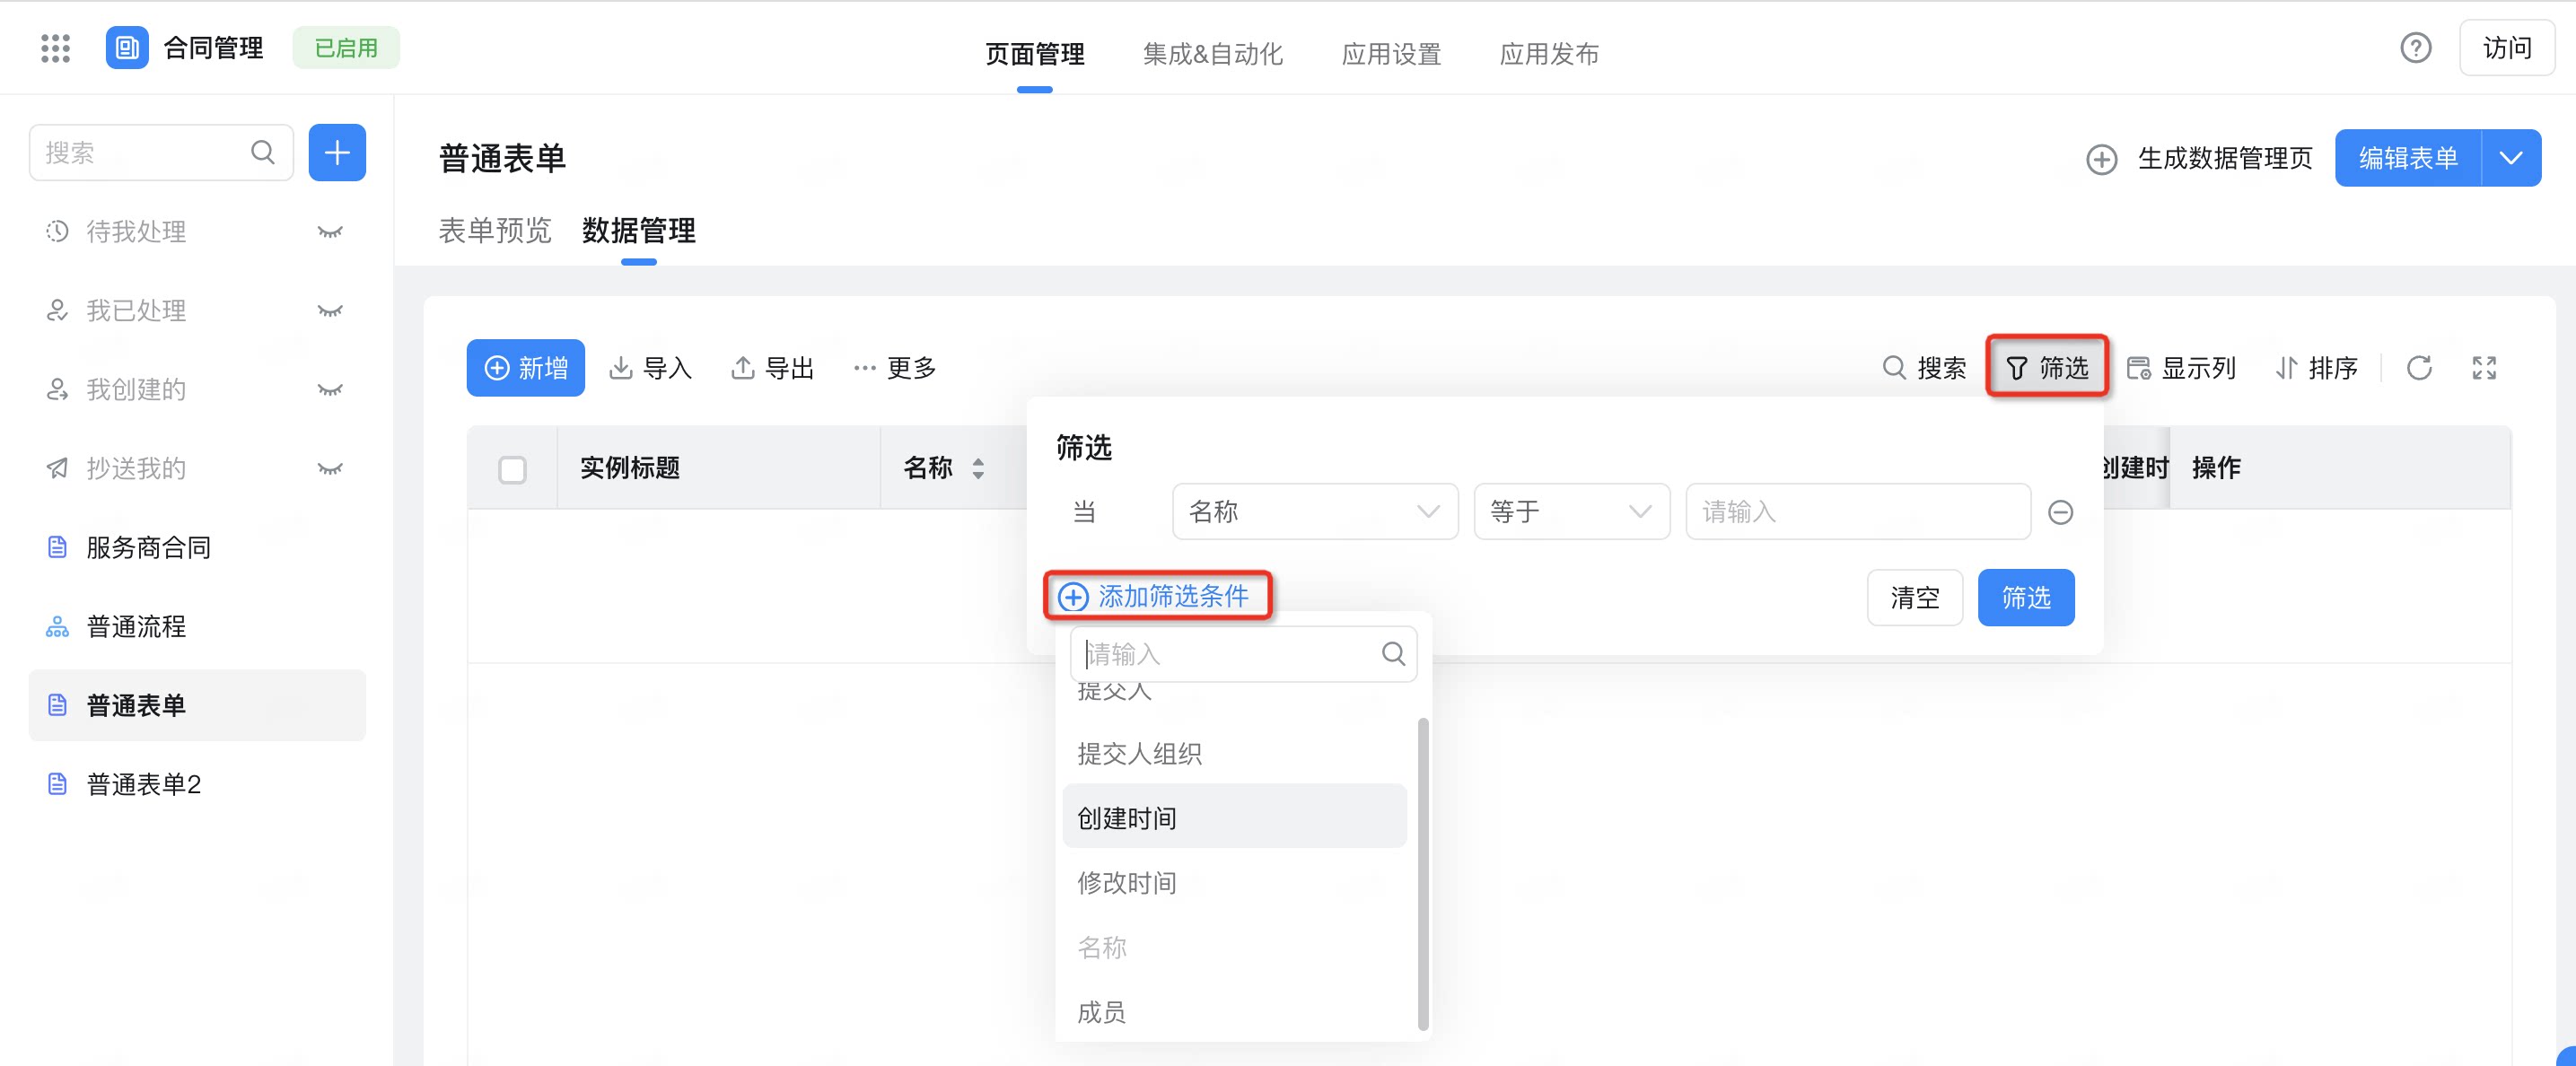
Task: Open the 集成&自动化 tab
Action: [1212, 54]
